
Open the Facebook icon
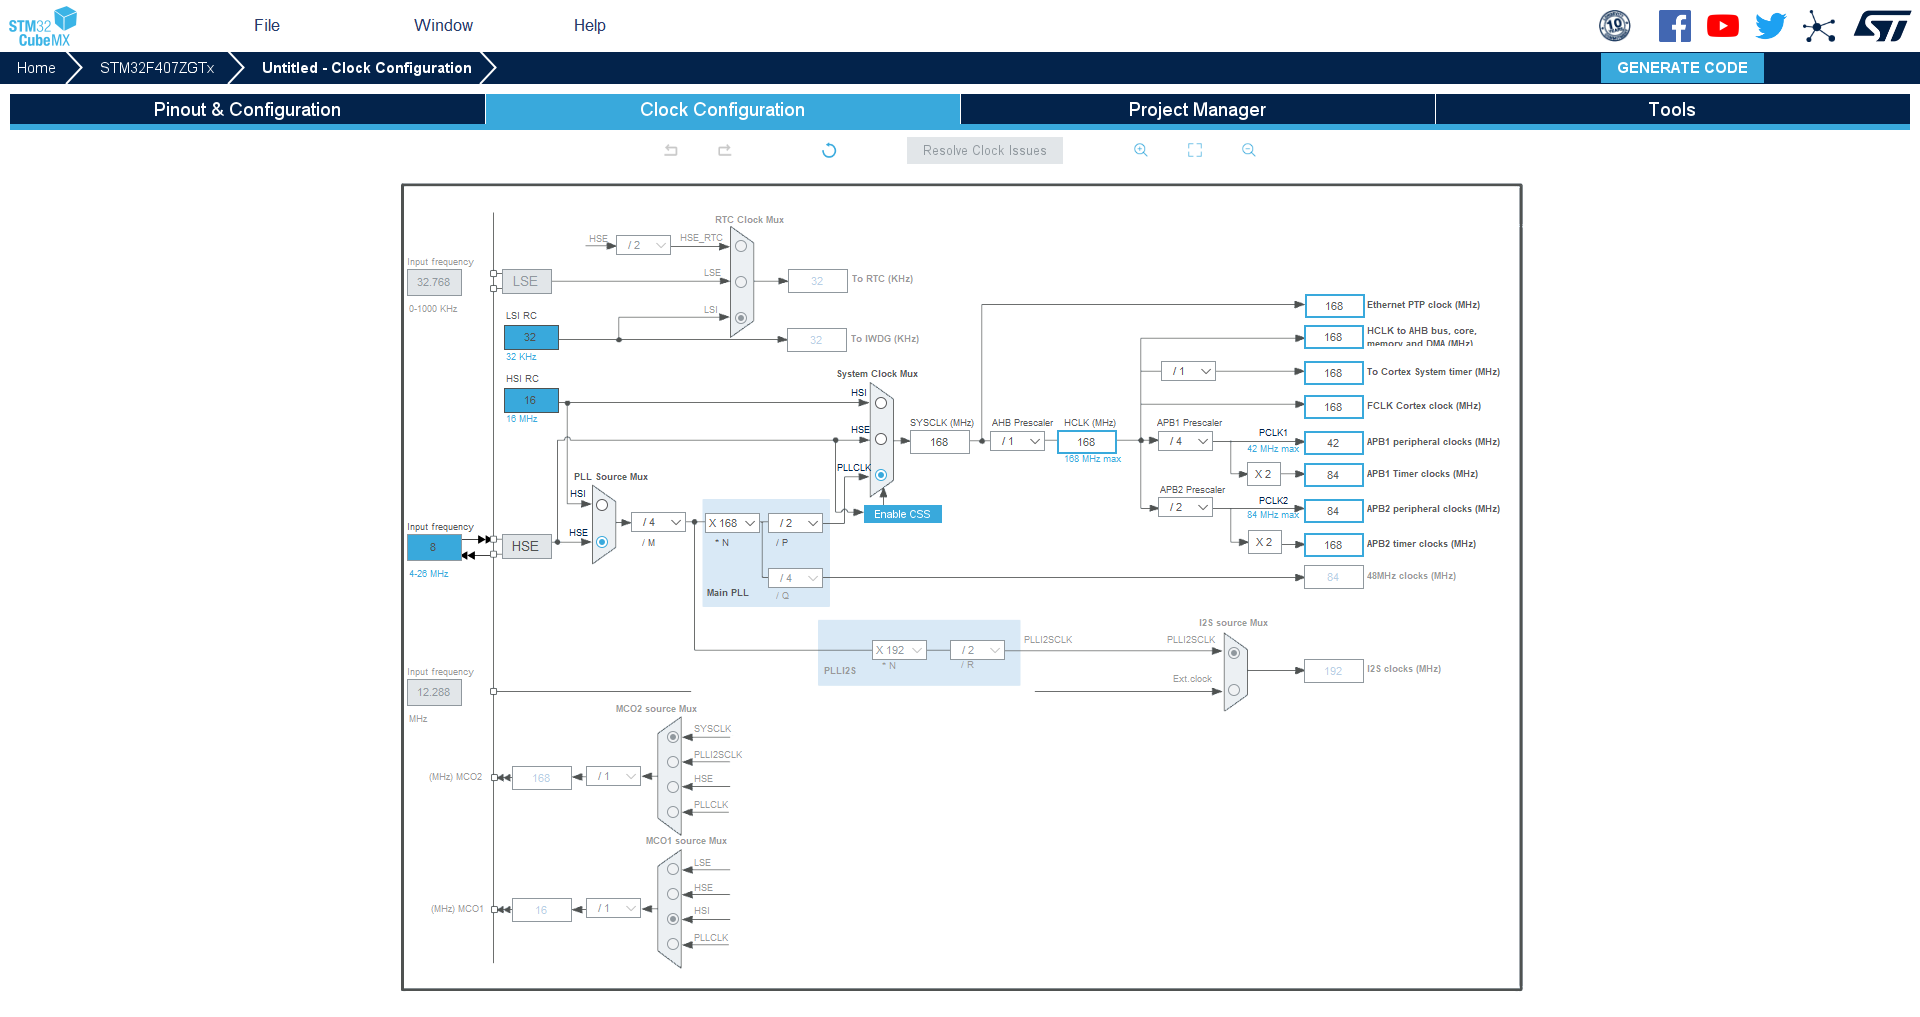pyautogui.click(x=1675, y=26)
